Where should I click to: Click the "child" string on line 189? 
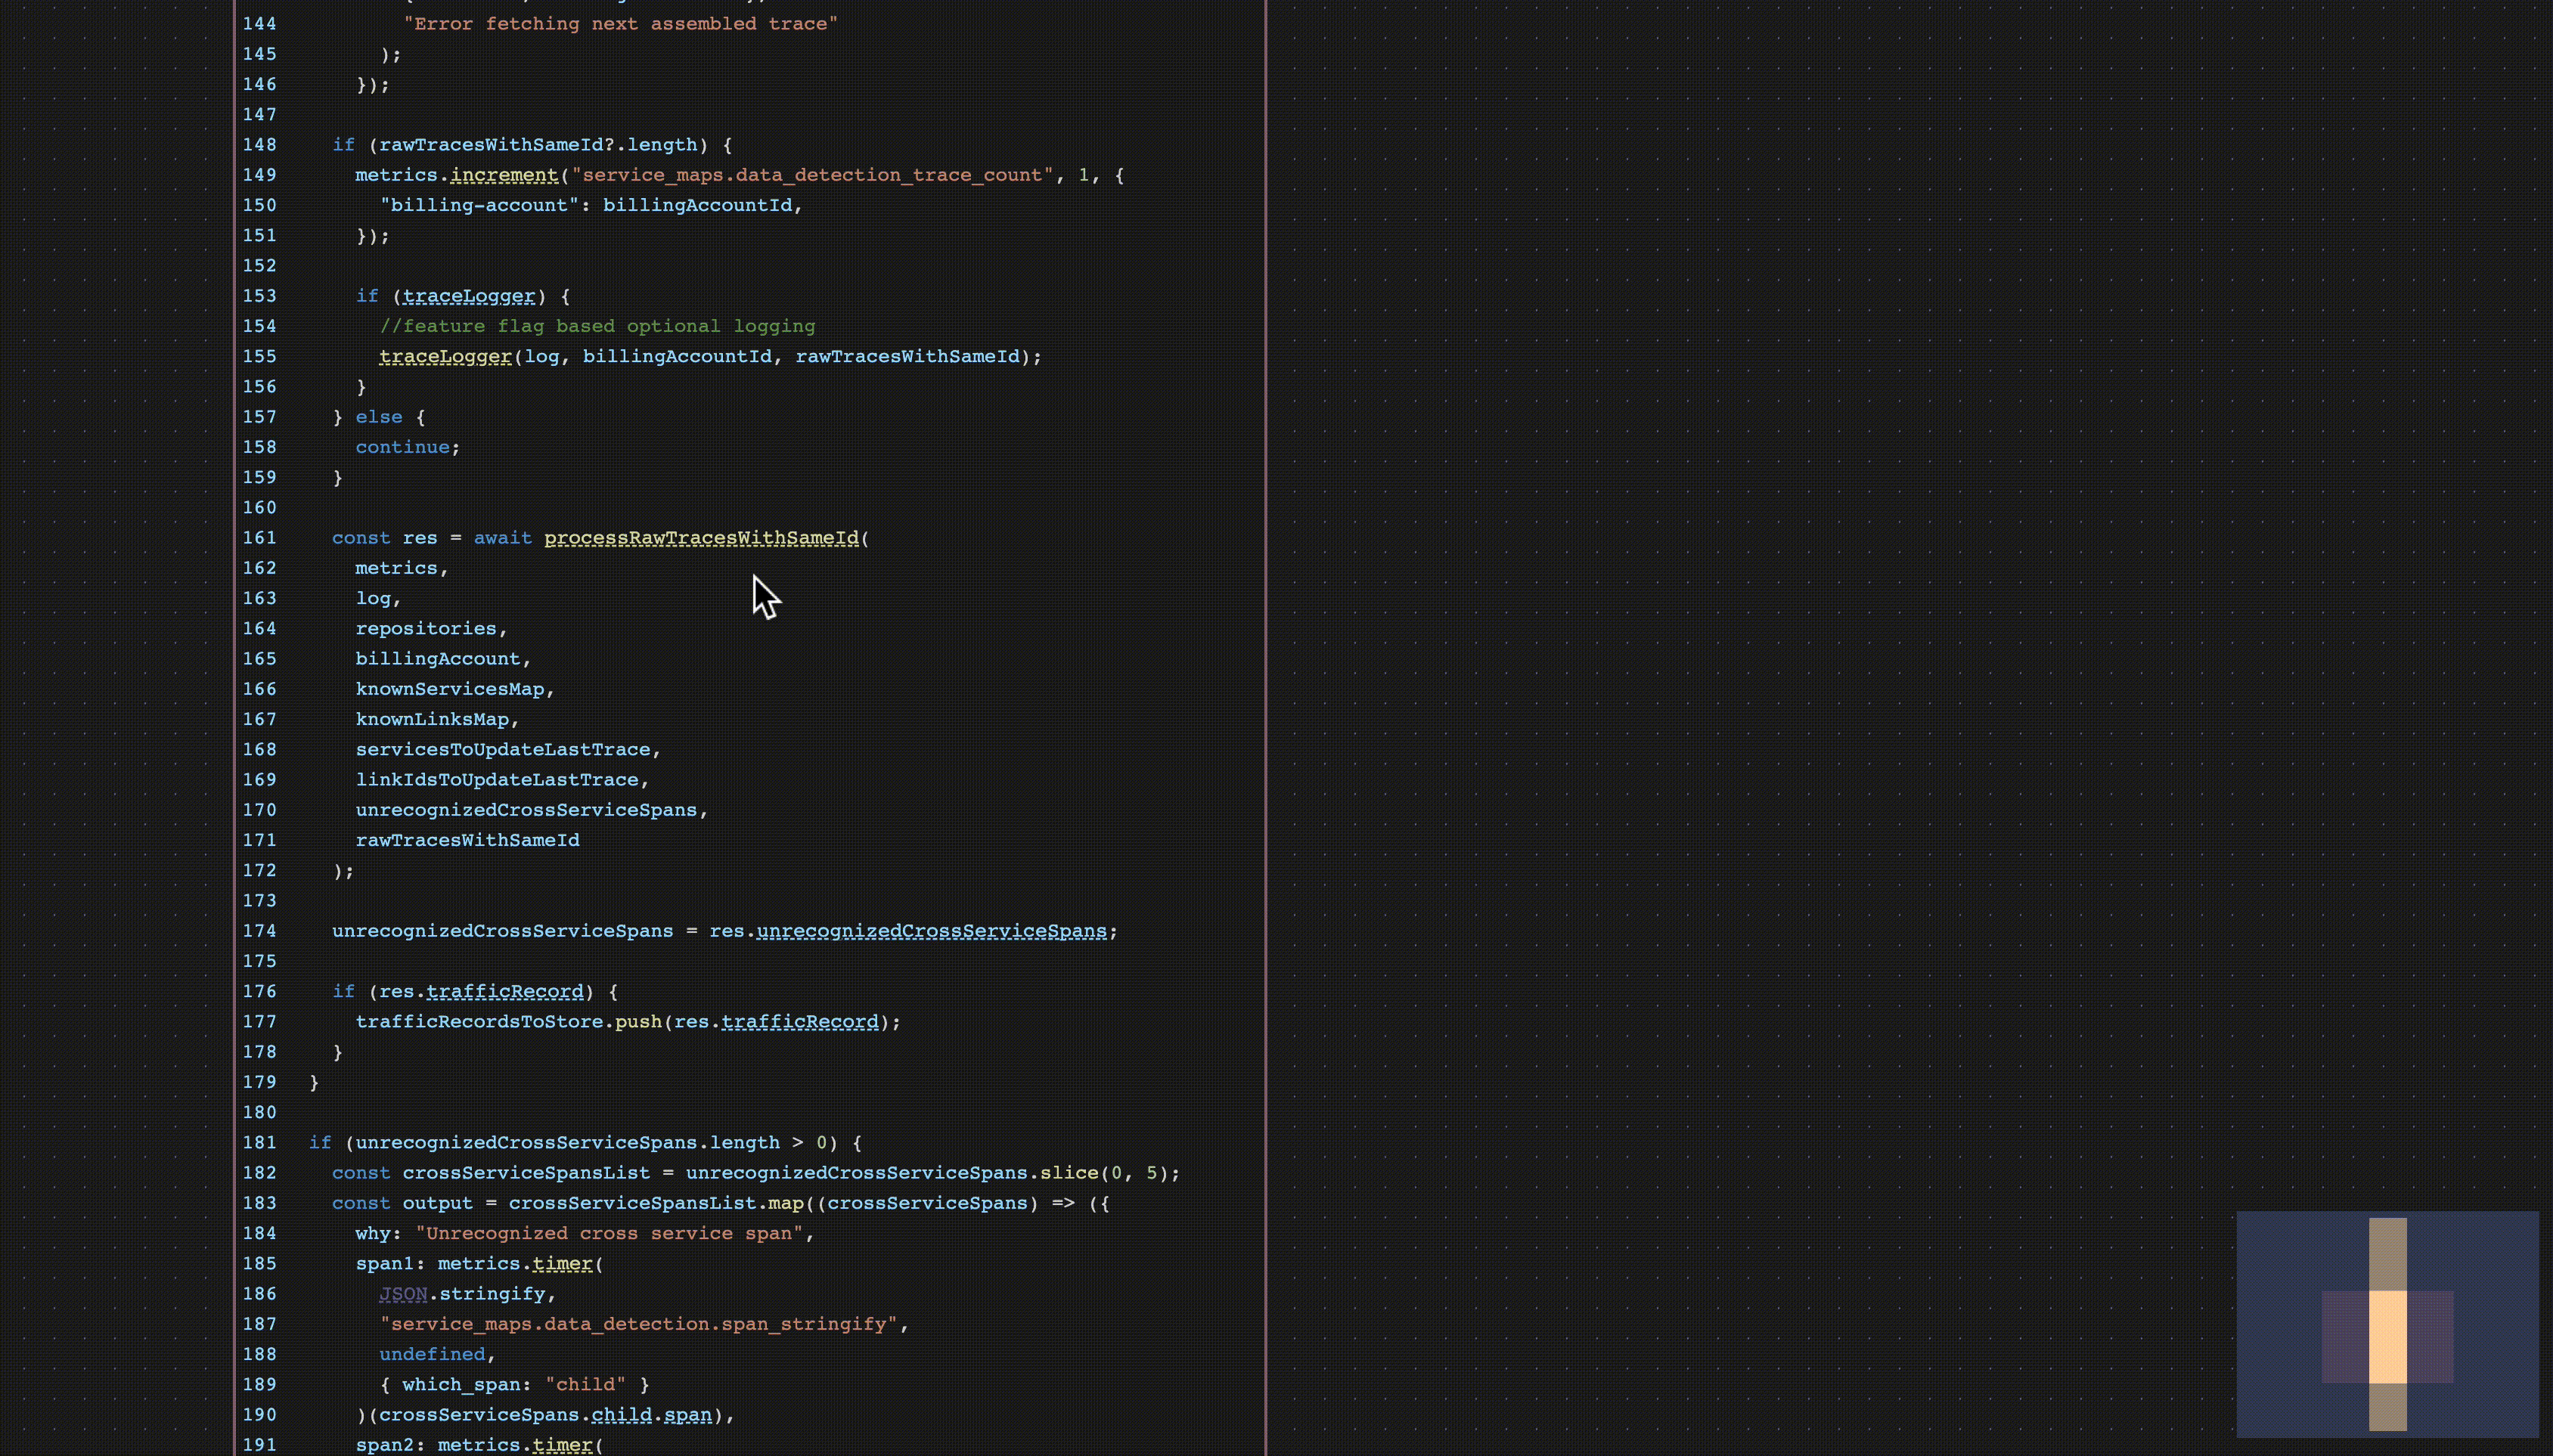[585, 1384]
